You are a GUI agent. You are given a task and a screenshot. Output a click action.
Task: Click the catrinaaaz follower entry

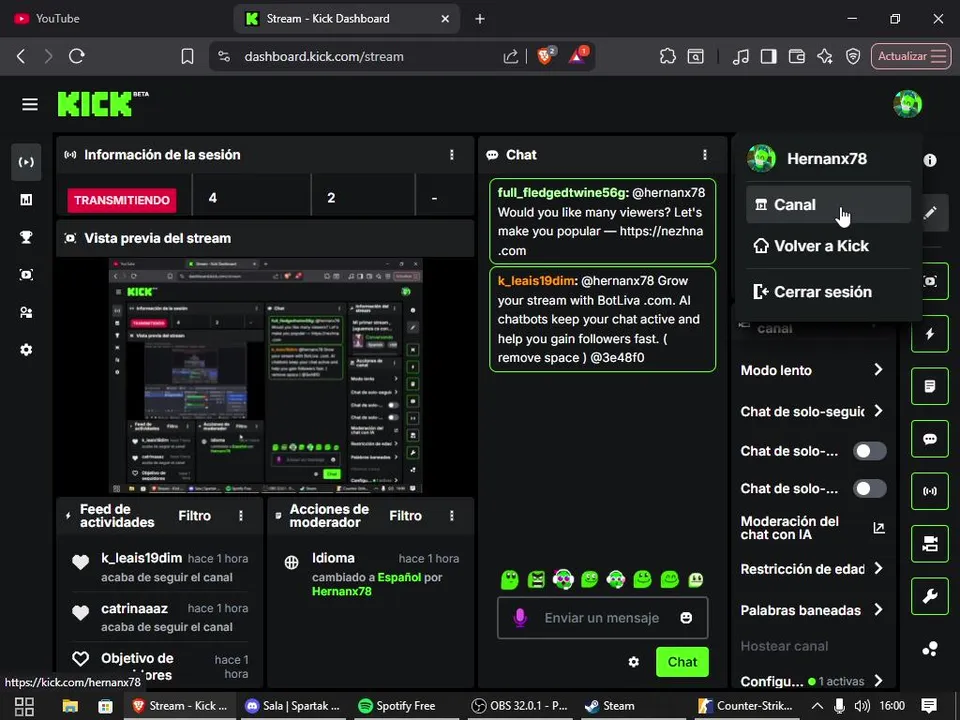(x=160, y=617)
